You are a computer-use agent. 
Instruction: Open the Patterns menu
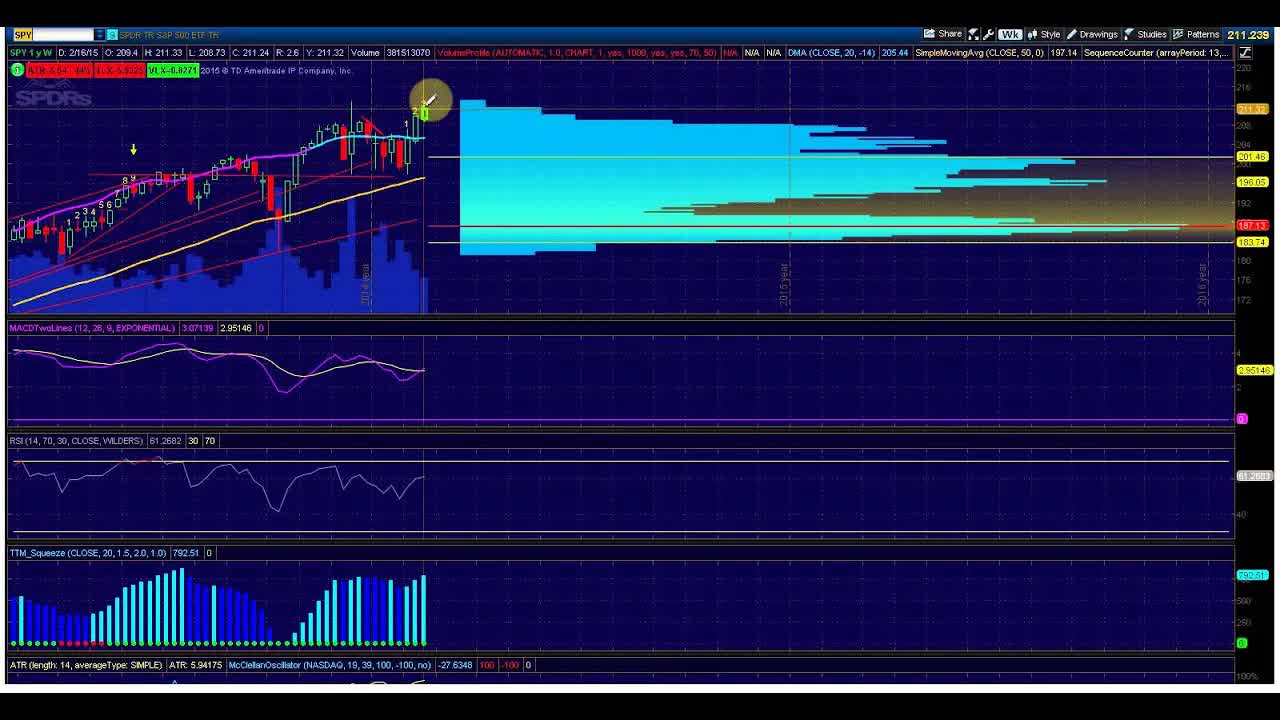click(1196, 35)
